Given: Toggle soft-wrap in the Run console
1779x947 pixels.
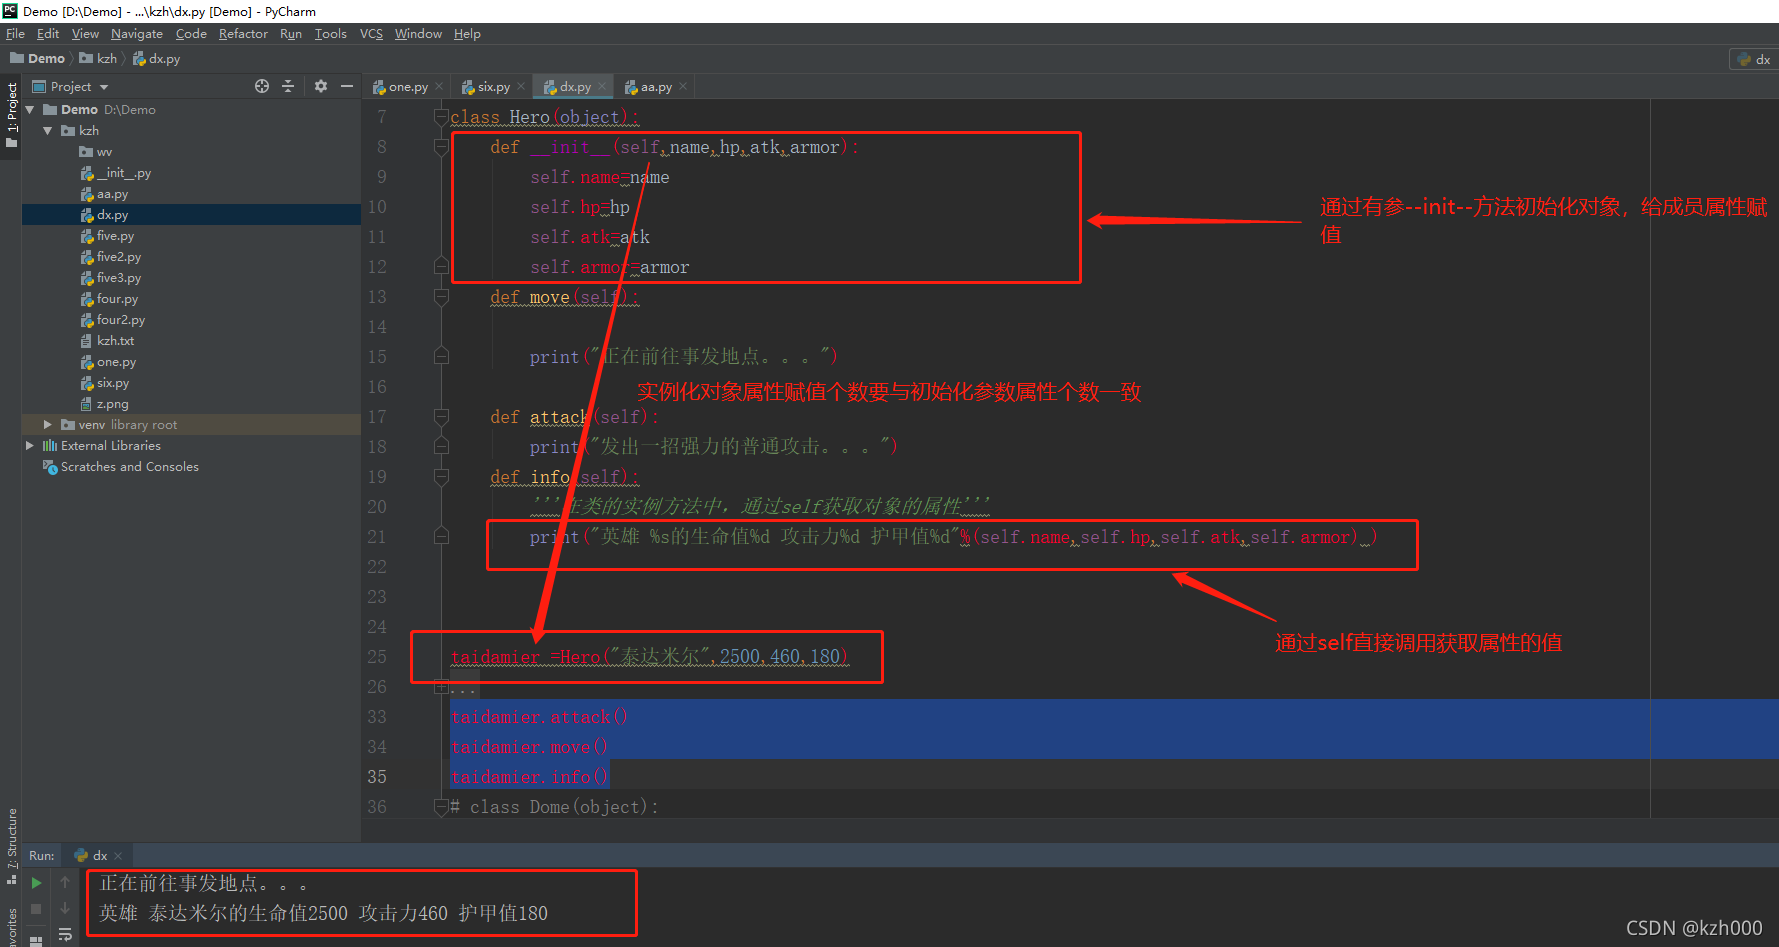Looking at the screenshot, I should click(65, 935).
